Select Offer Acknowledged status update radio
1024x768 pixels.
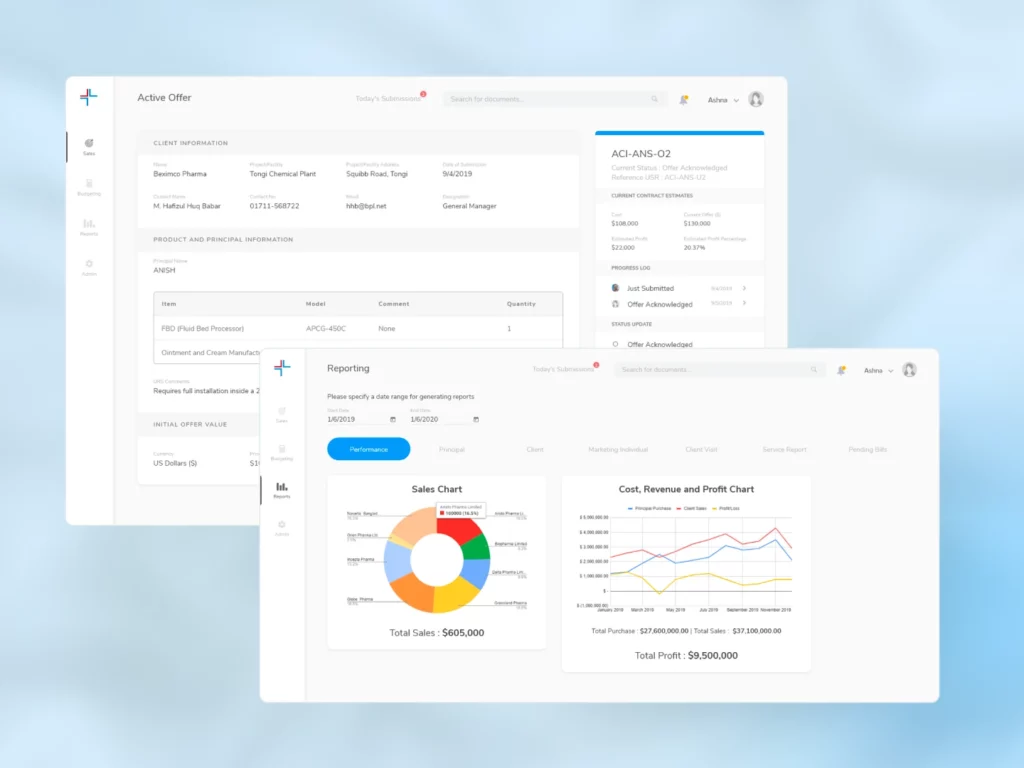[615, 344]
